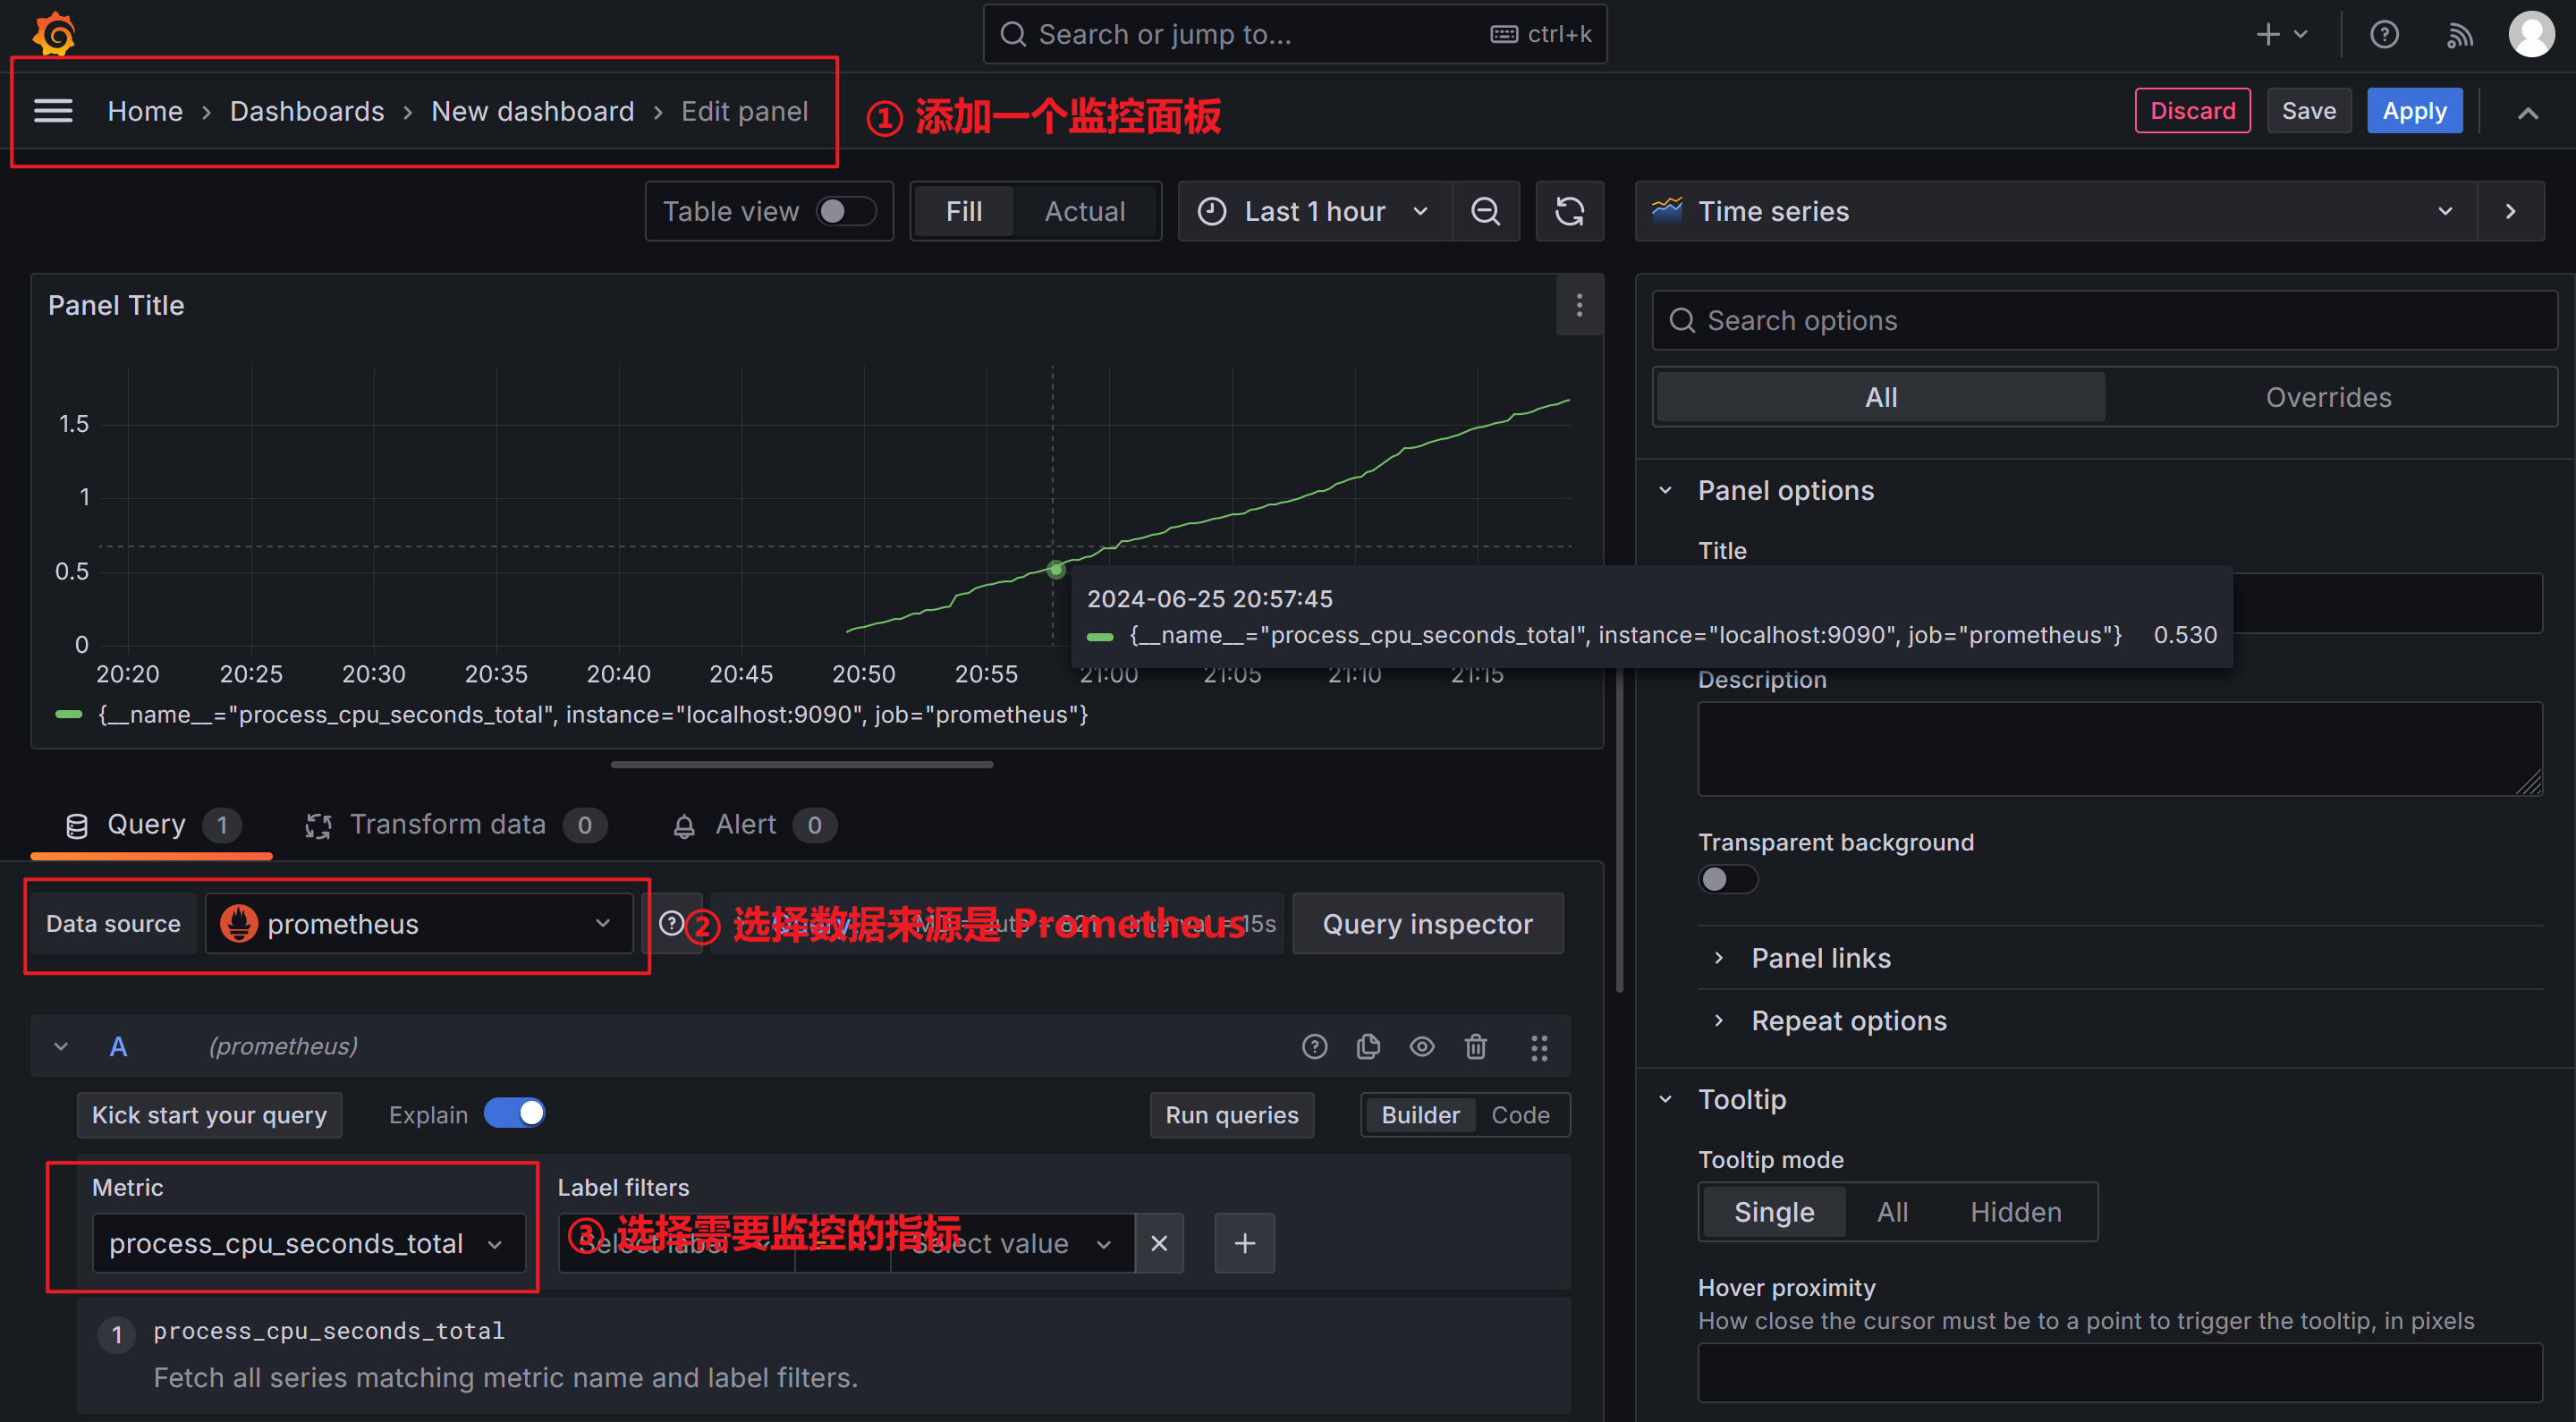Turn off the Explain toggle
Screen dimensions: 2576x1422
pos(514,1113)
